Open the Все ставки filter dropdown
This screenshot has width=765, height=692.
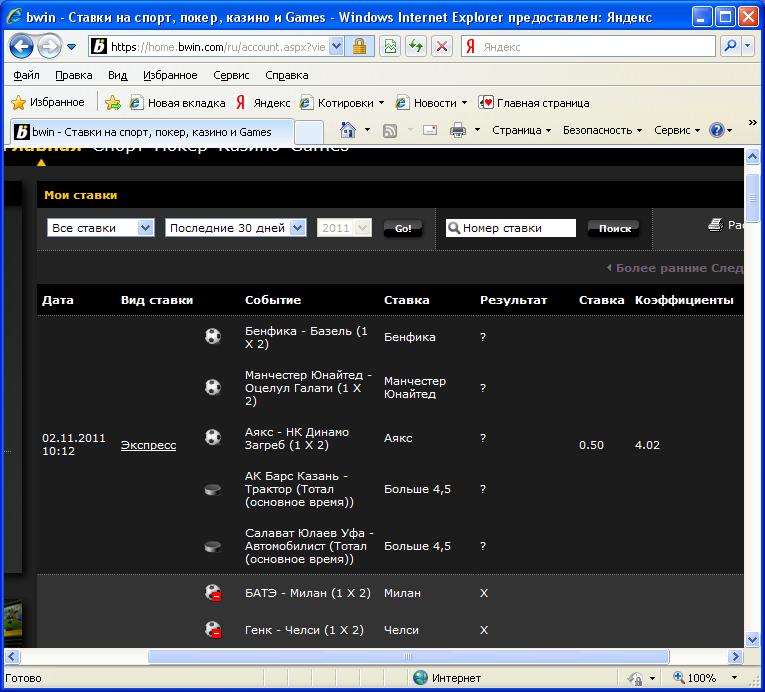101,228
